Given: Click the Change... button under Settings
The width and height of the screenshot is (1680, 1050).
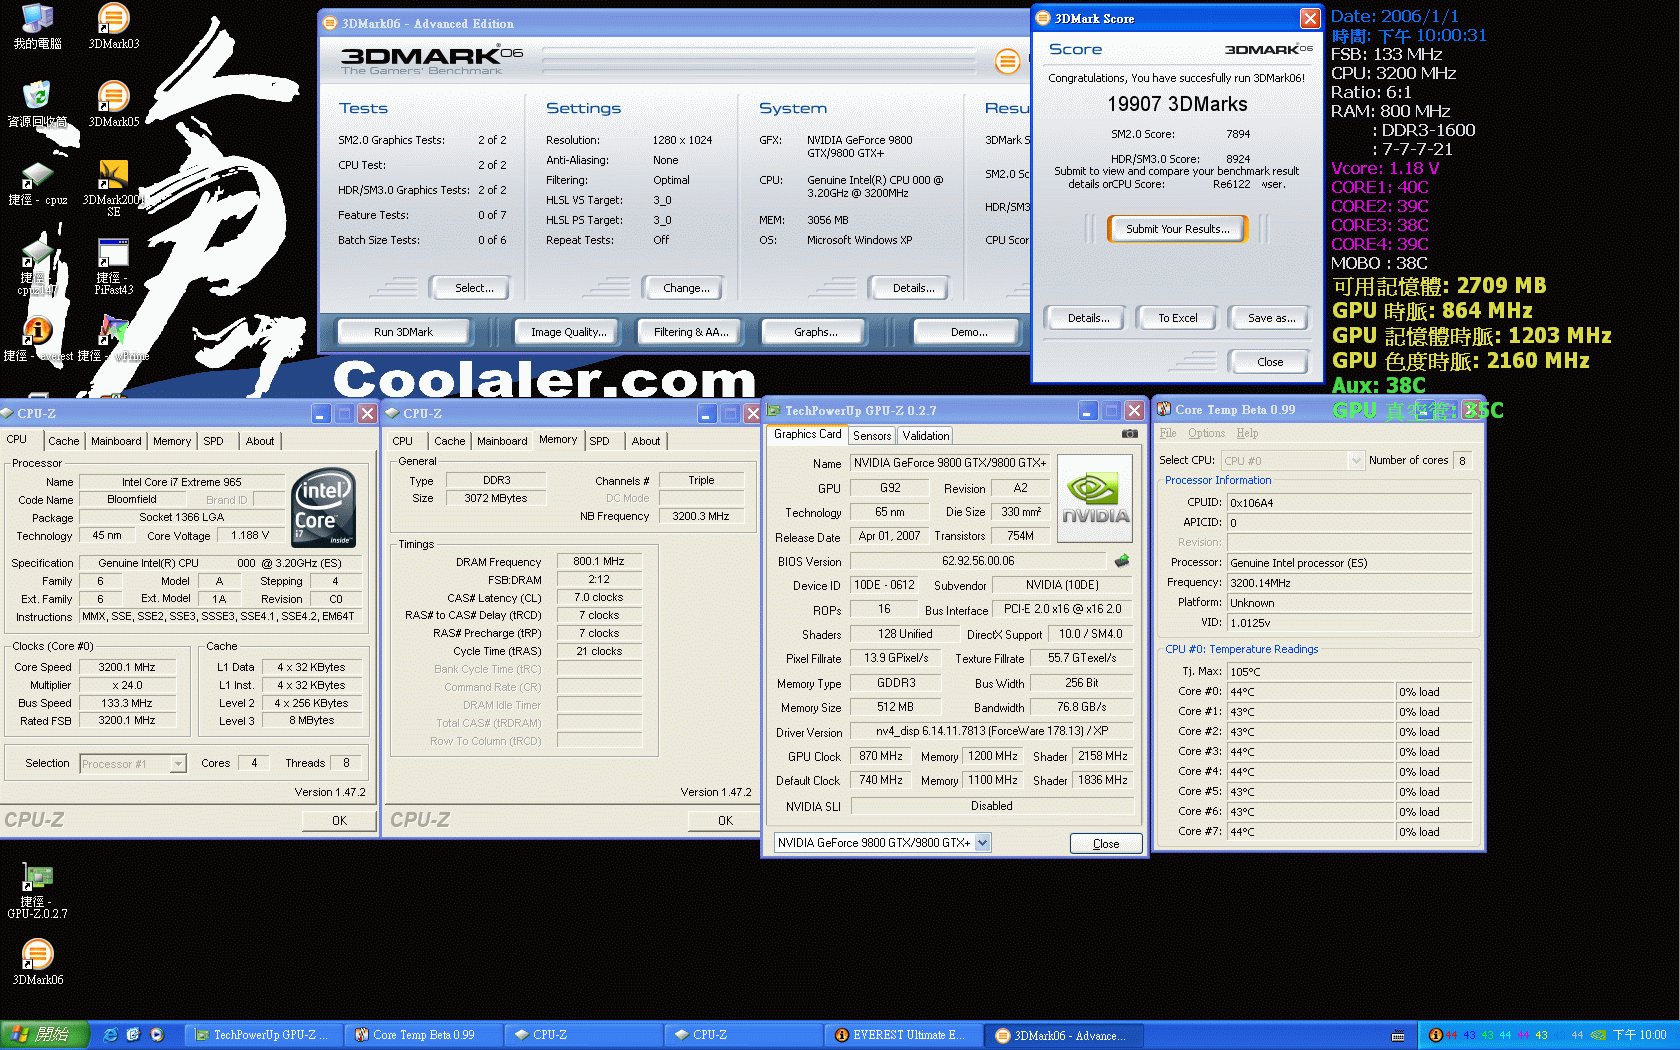Looking at the screenshot, I should (686, 288).
